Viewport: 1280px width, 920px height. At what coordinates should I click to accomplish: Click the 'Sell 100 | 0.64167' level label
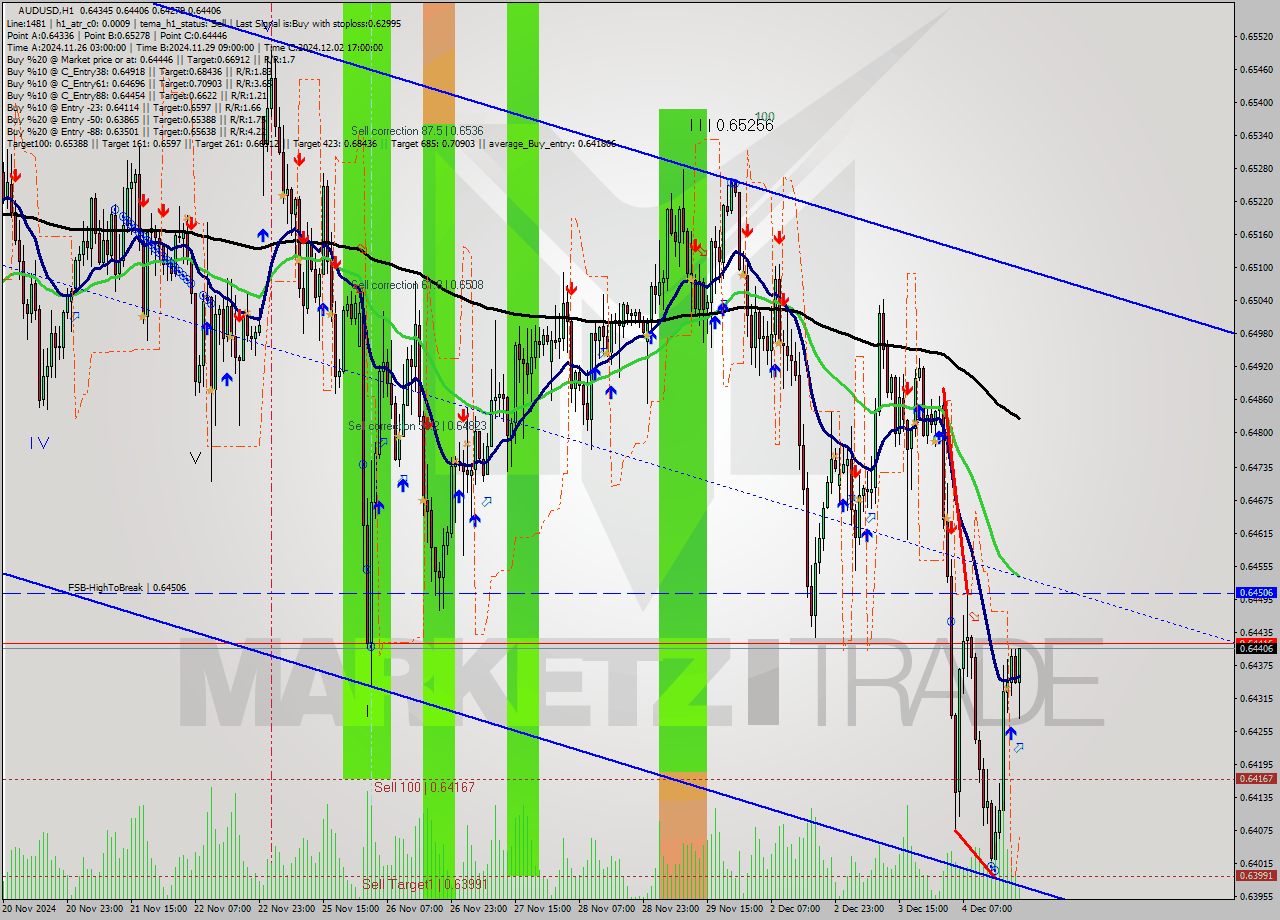click(x=424, y=787)
